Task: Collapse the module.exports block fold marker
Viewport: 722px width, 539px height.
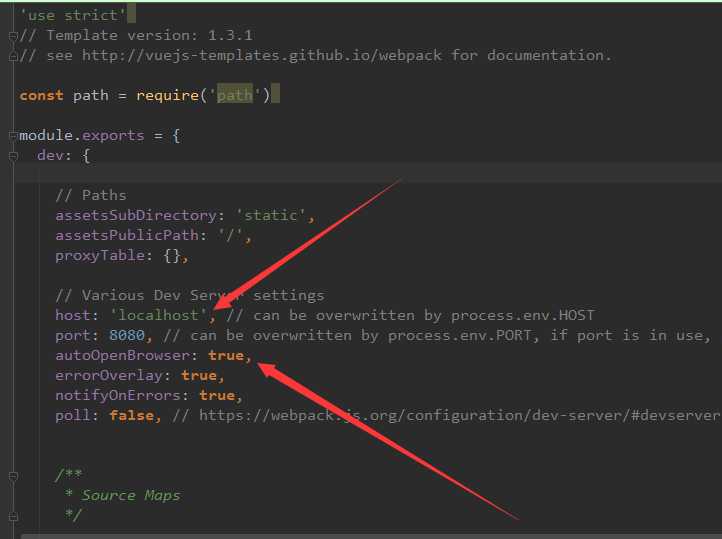Action: 13,135
